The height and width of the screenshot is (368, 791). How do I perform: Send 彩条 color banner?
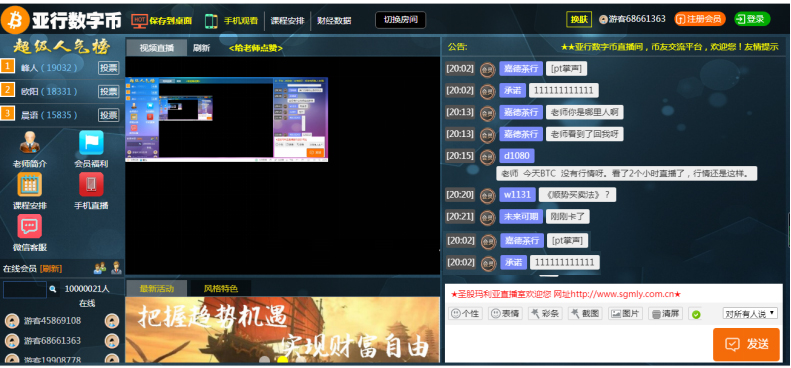click(x=545, y=313)
